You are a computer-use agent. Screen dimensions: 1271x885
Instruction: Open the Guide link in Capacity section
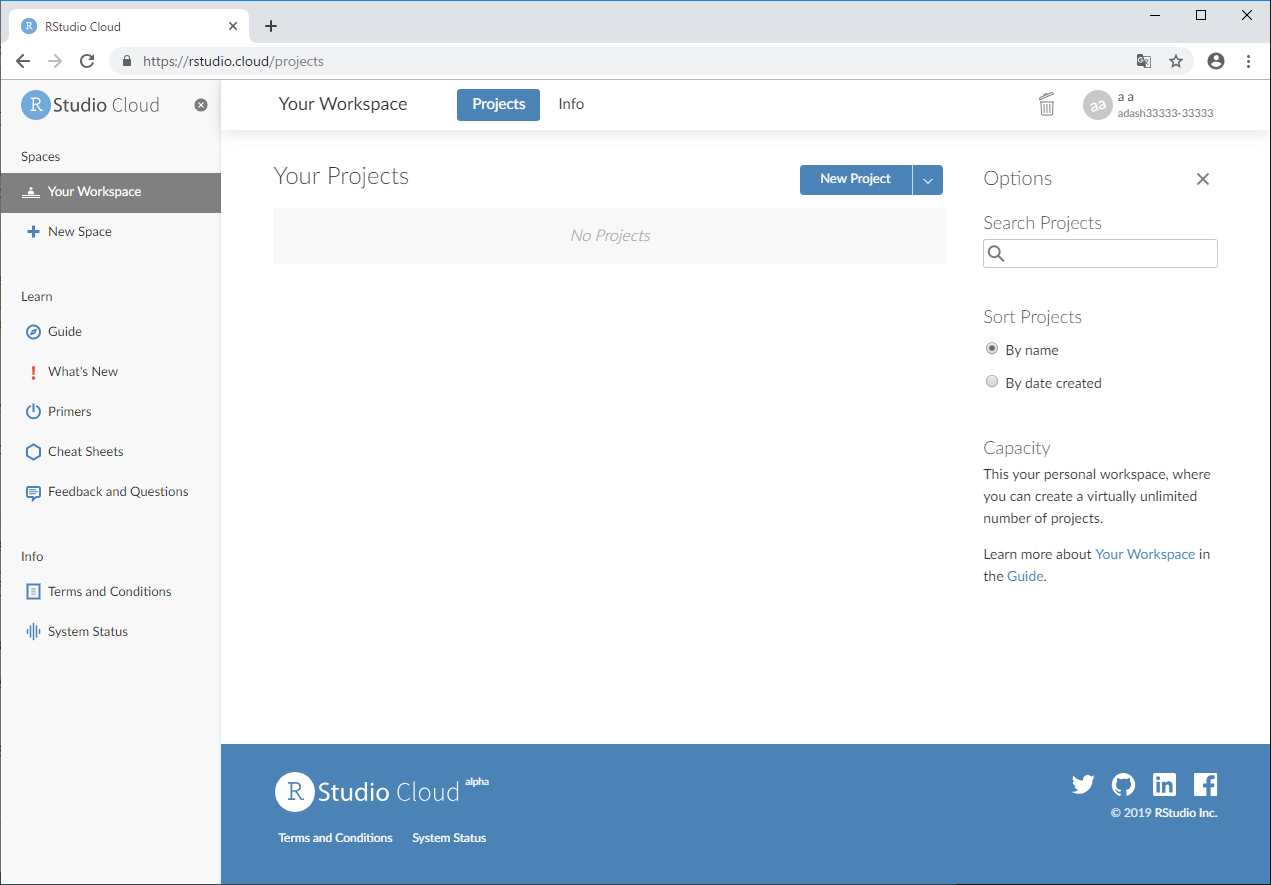pos(1025,576)
